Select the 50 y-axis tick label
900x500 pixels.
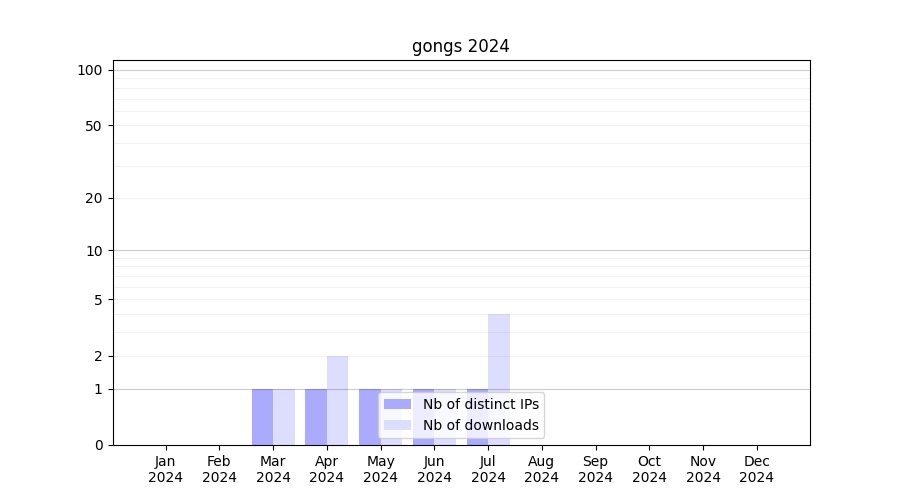(94, 126)
